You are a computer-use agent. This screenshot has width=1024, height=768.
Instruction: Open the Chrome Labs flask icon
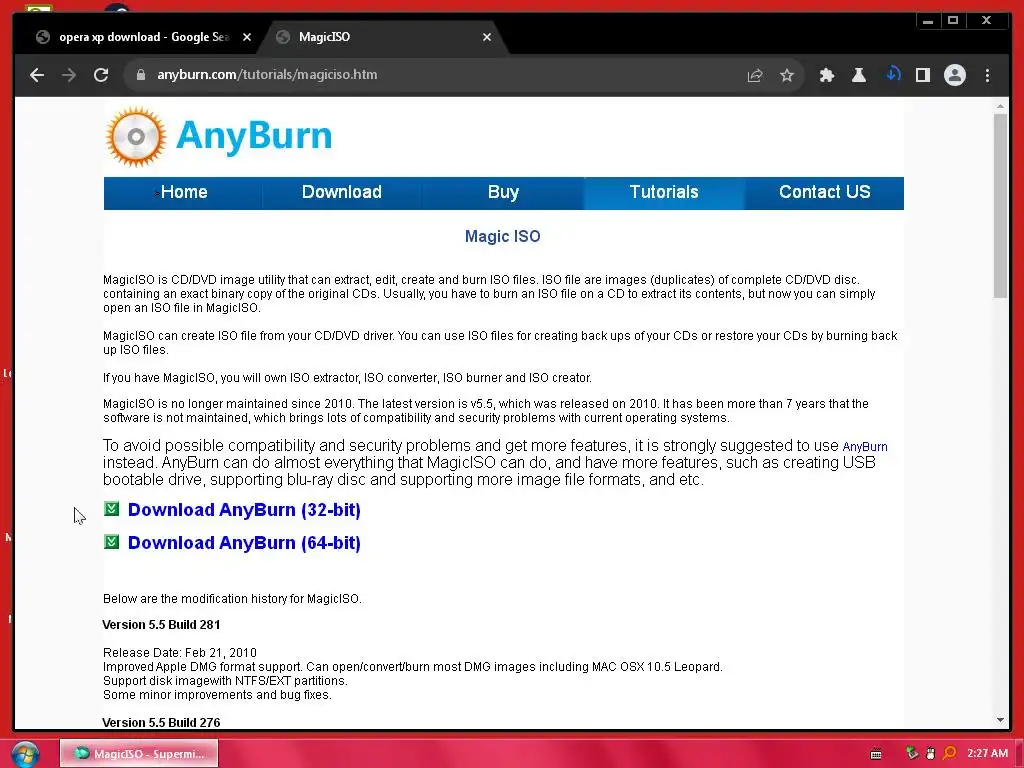pyautogui.click(x=859, y=75)
